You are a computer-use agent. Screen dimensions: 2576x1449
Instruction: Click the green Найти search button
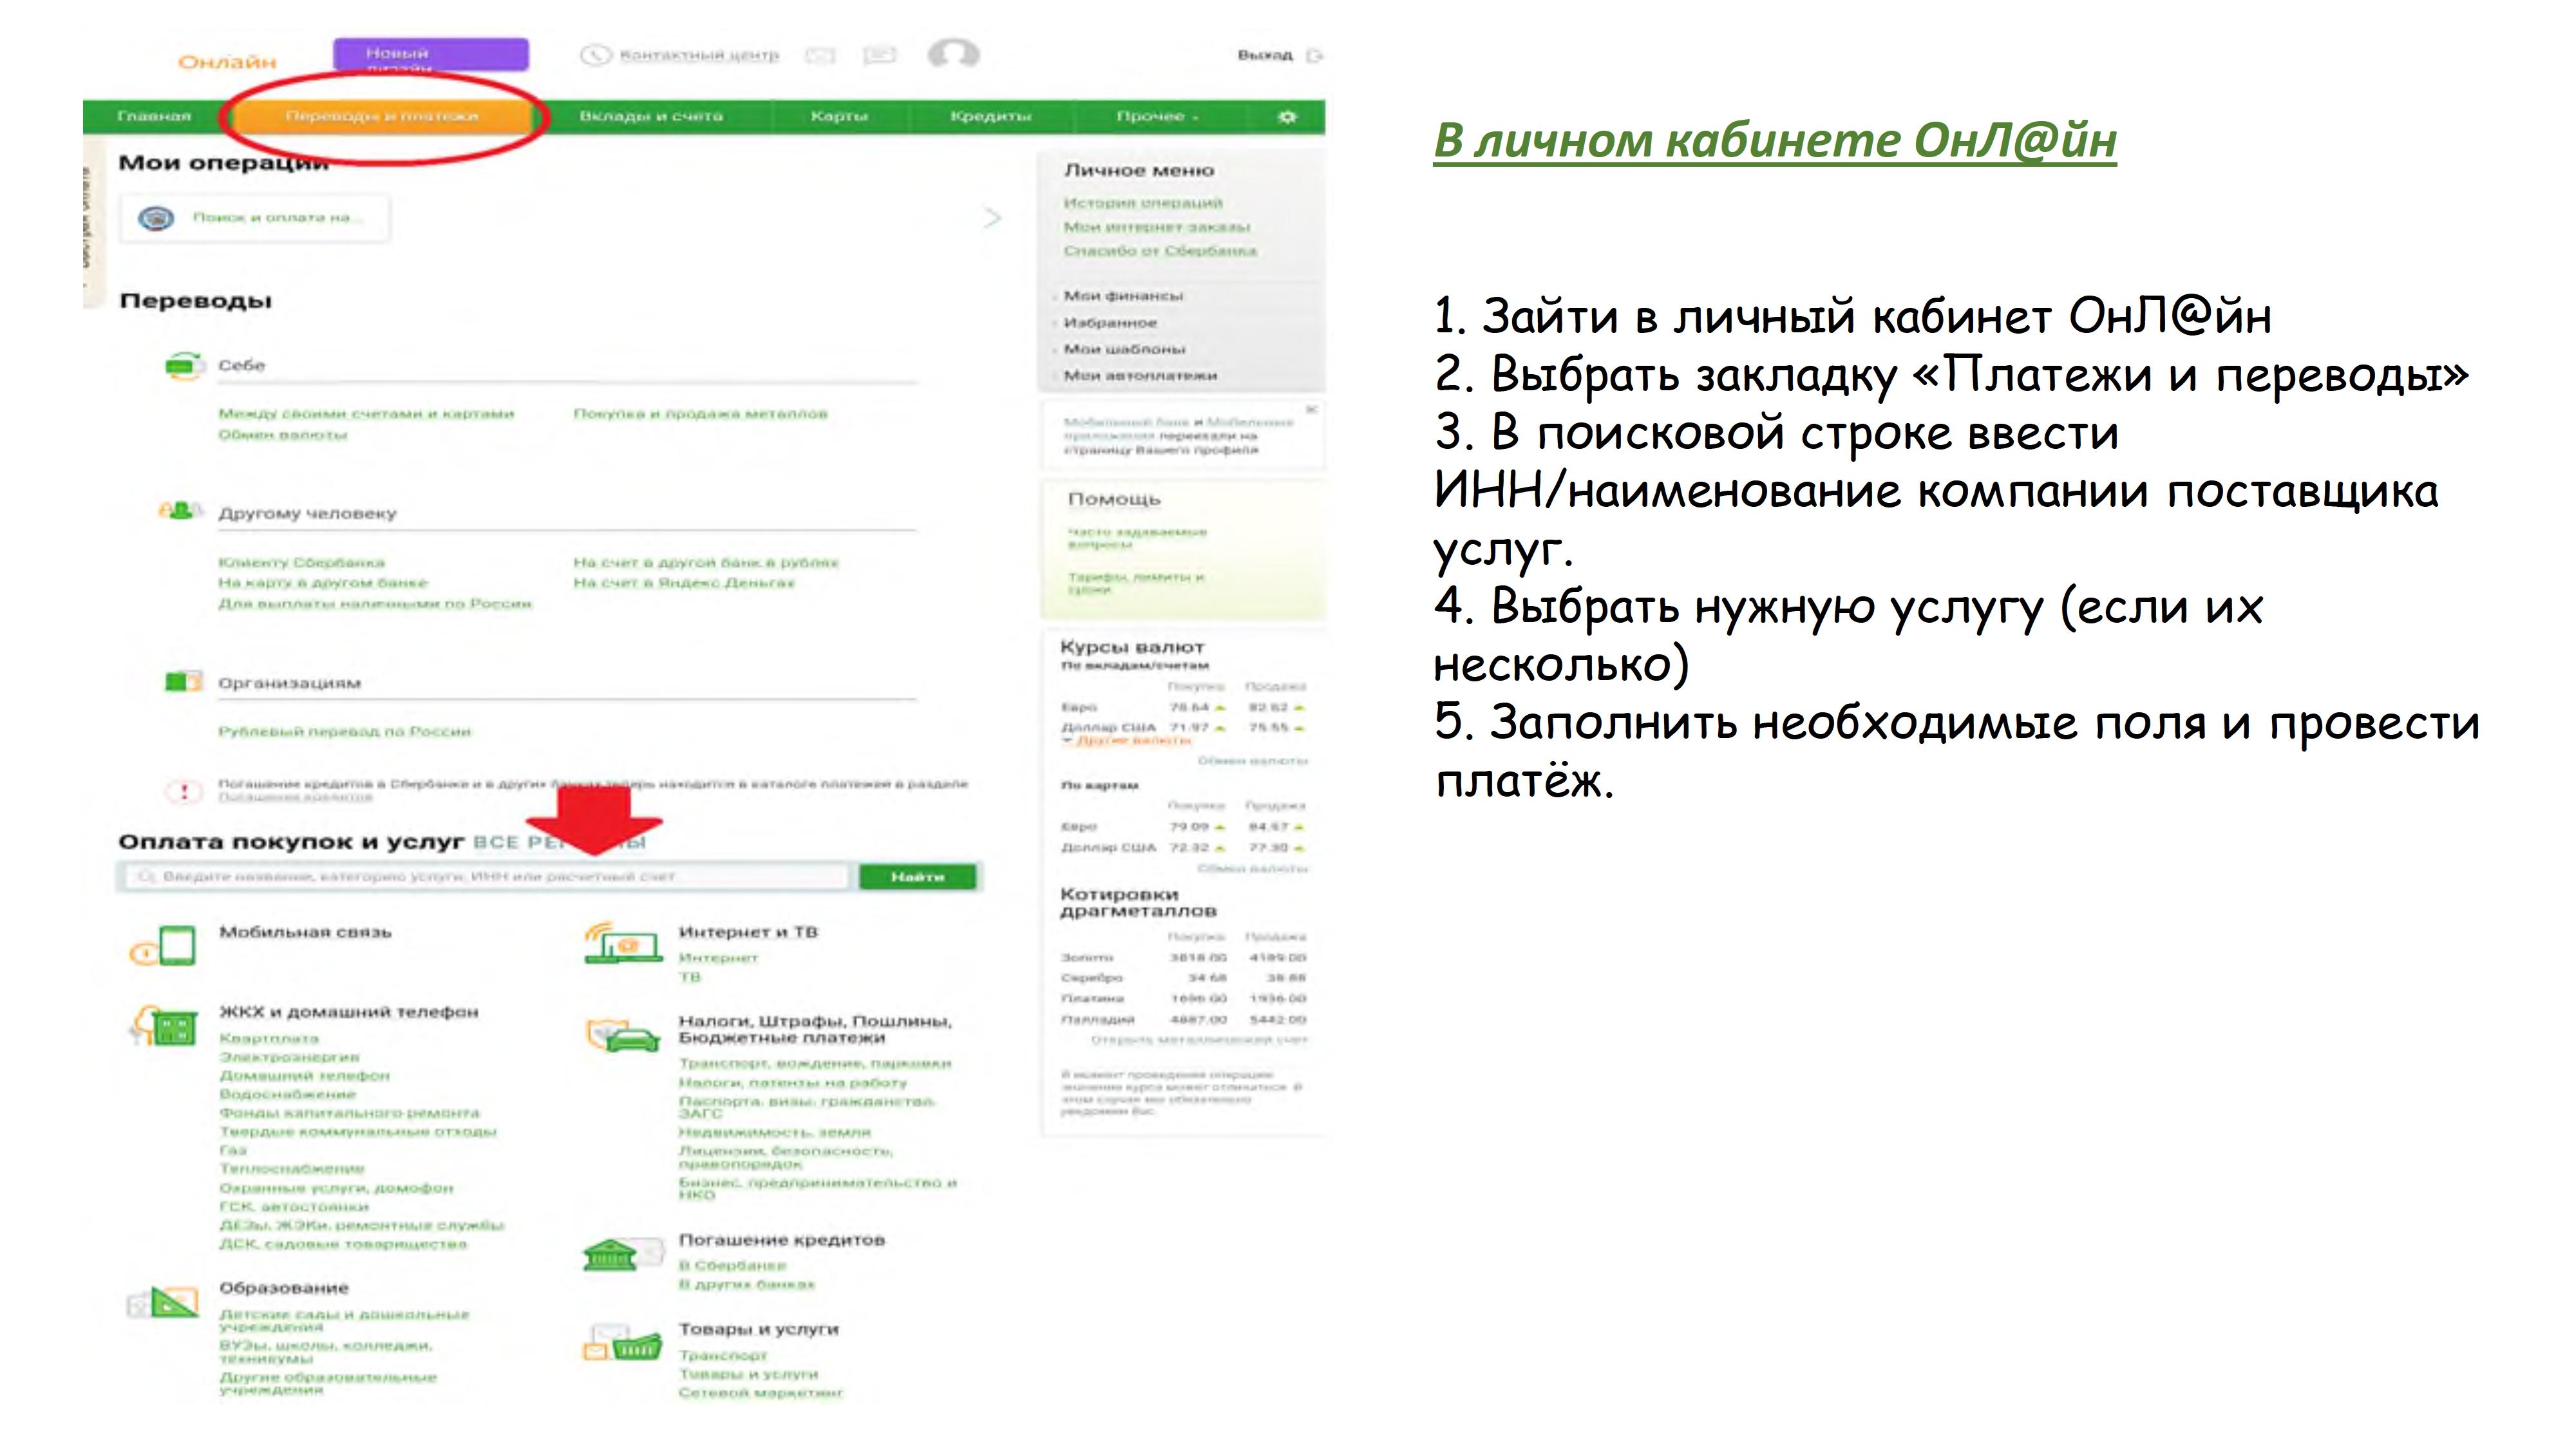coord(918,877)
